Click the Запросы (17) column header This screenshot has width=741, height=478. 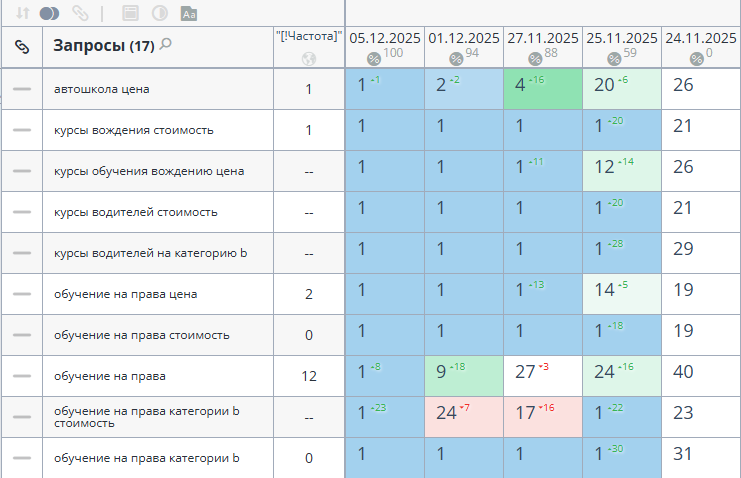102,46
